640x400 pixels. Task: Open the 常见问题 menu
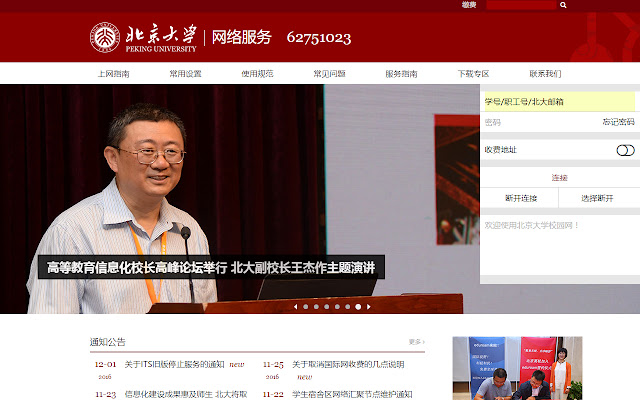(329, 74)
